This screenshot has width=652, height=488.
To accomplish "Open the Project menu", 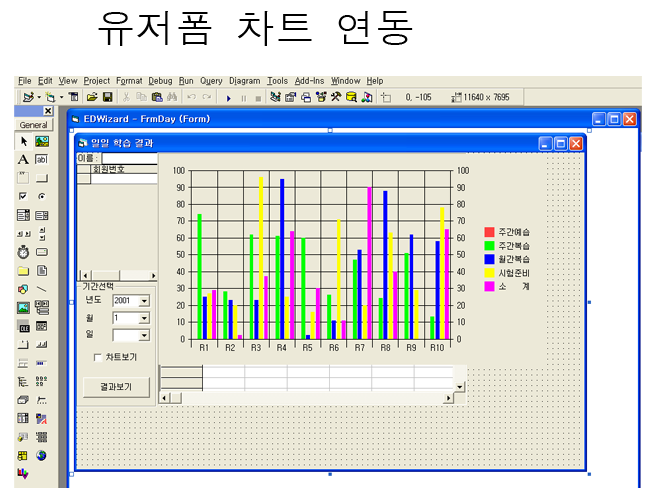I will [x=97, y=81].
